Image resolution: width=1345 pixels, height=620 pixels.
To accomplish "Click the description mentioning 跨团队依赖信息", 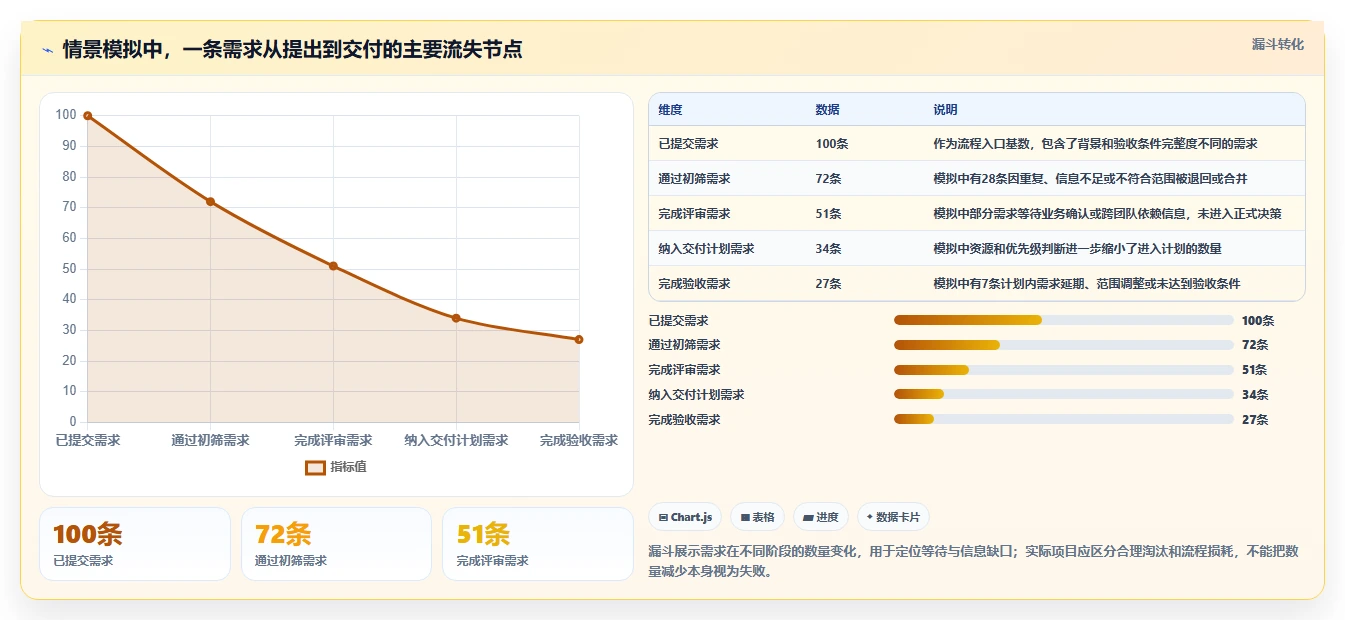I will [x=1107, y=213].
